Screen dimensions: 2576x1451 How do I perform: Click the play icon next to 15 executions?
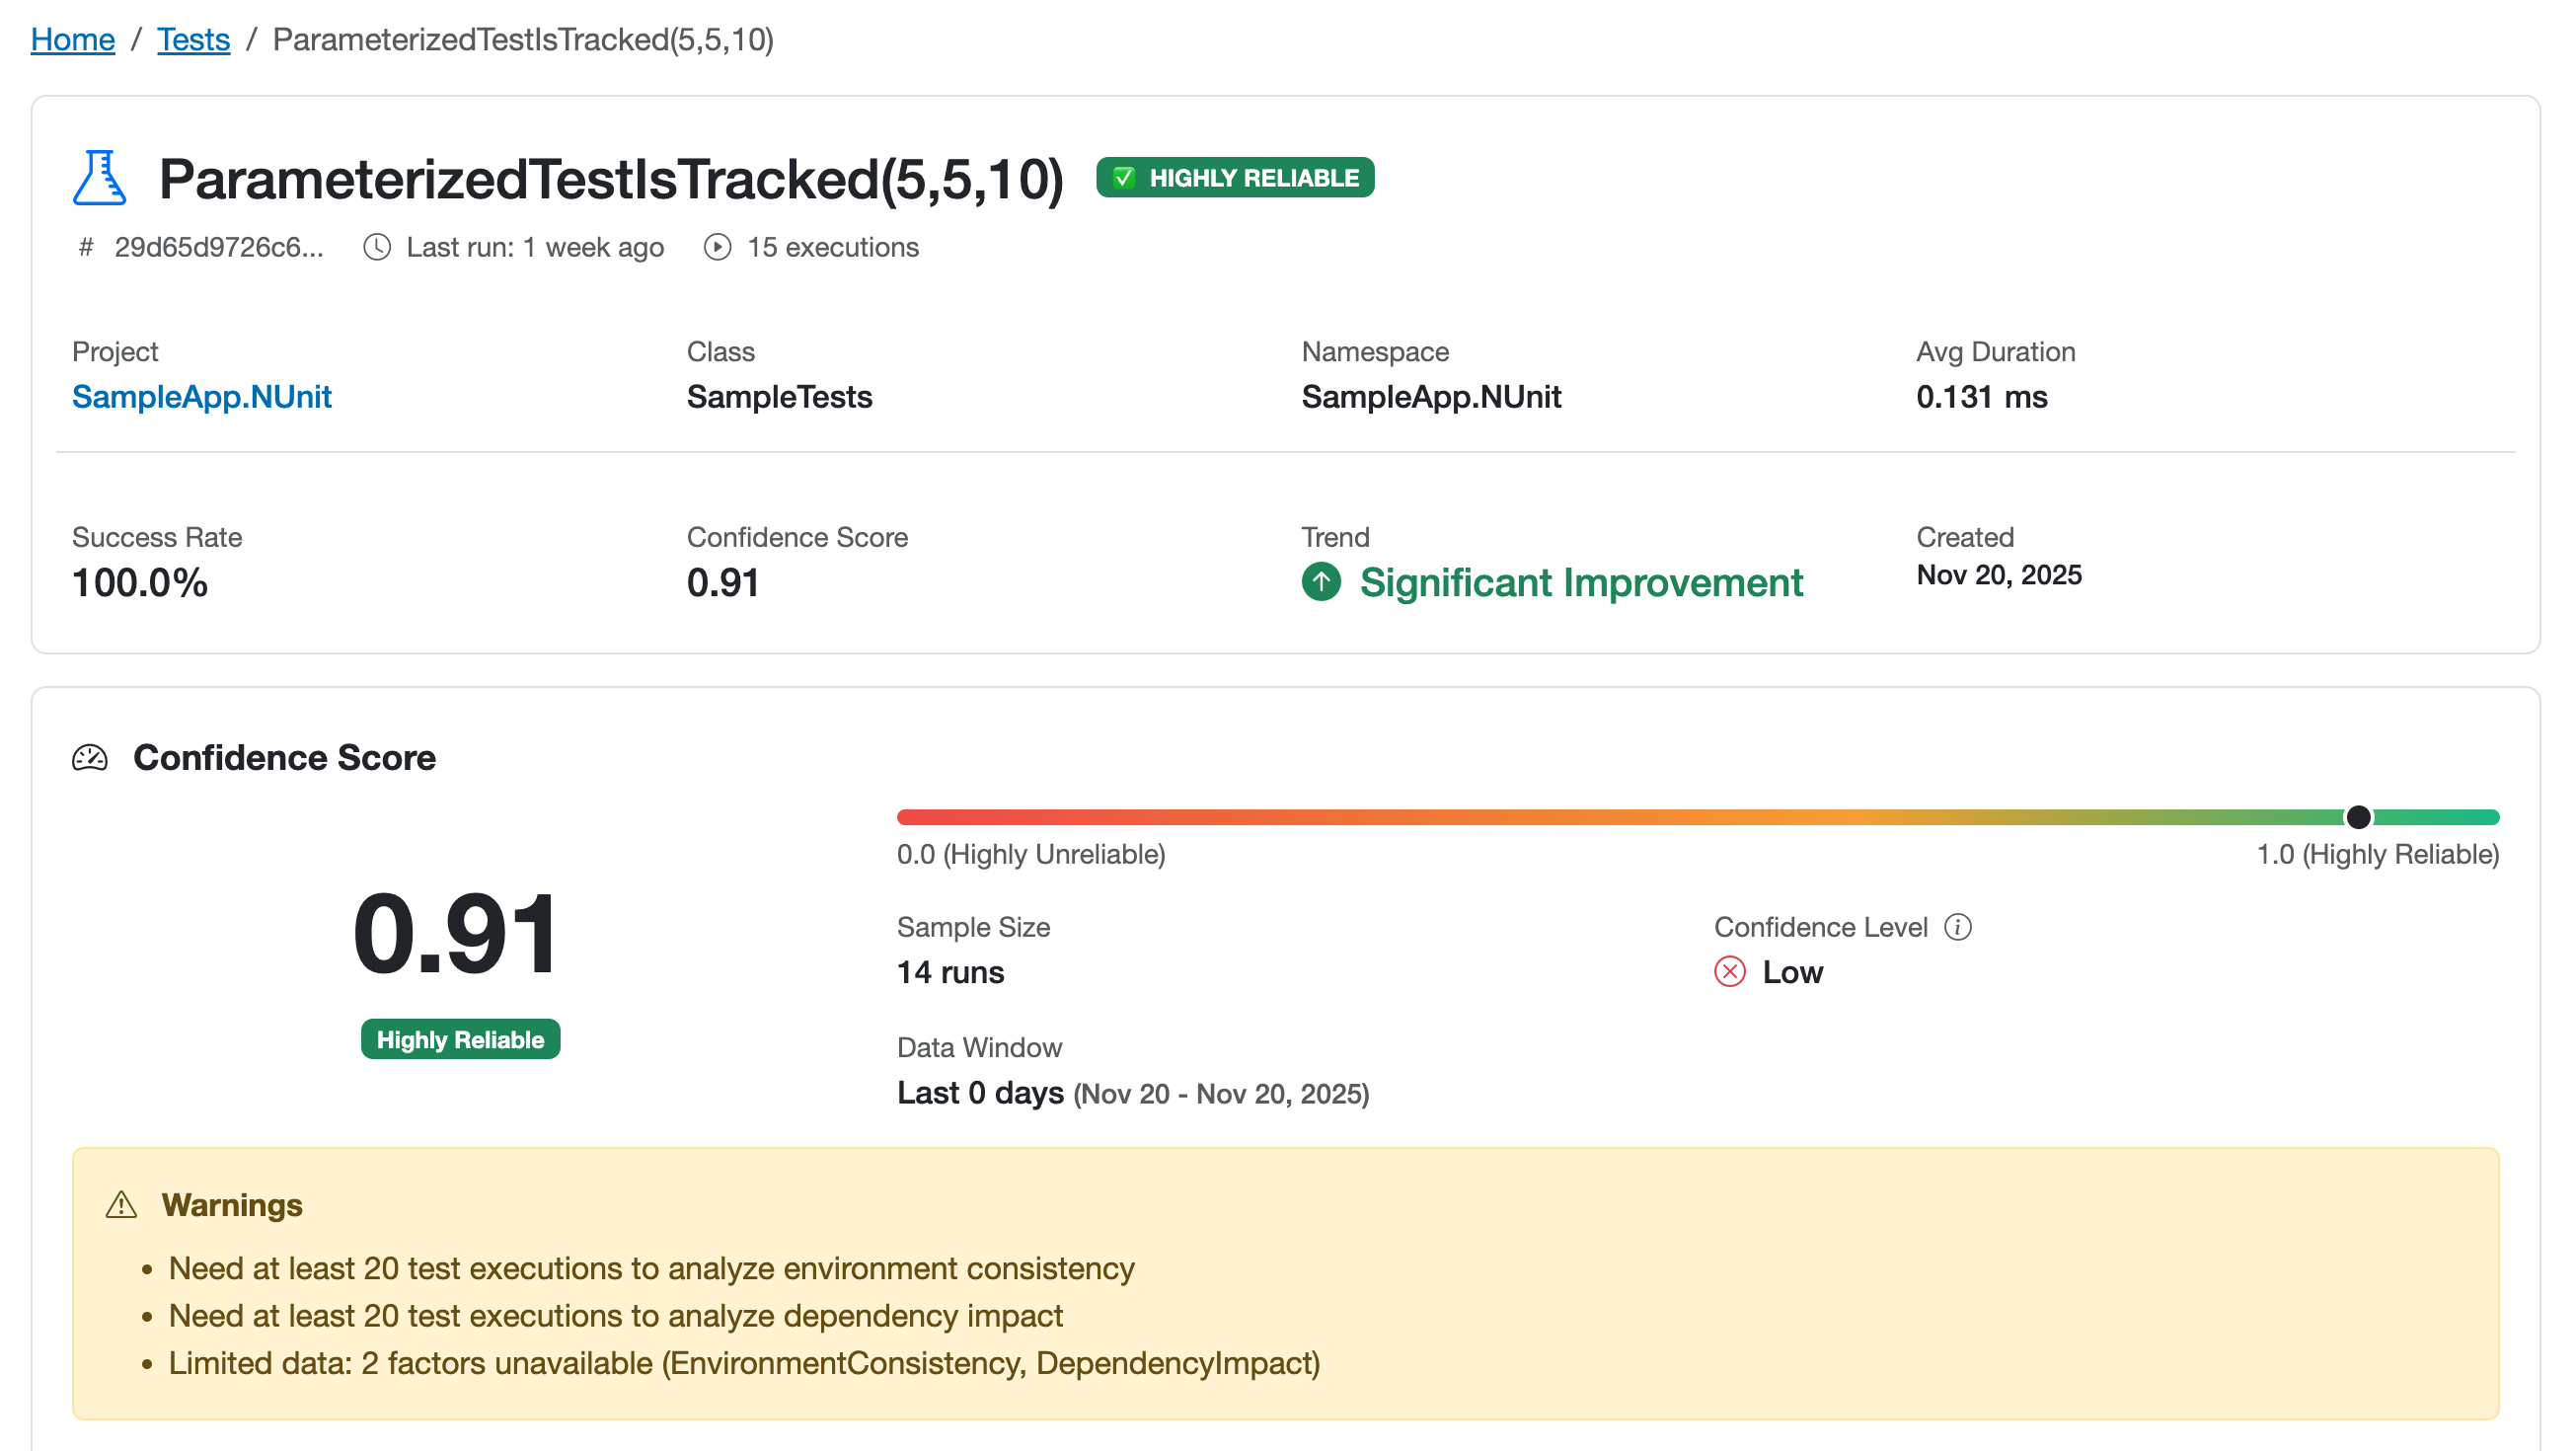717,247
